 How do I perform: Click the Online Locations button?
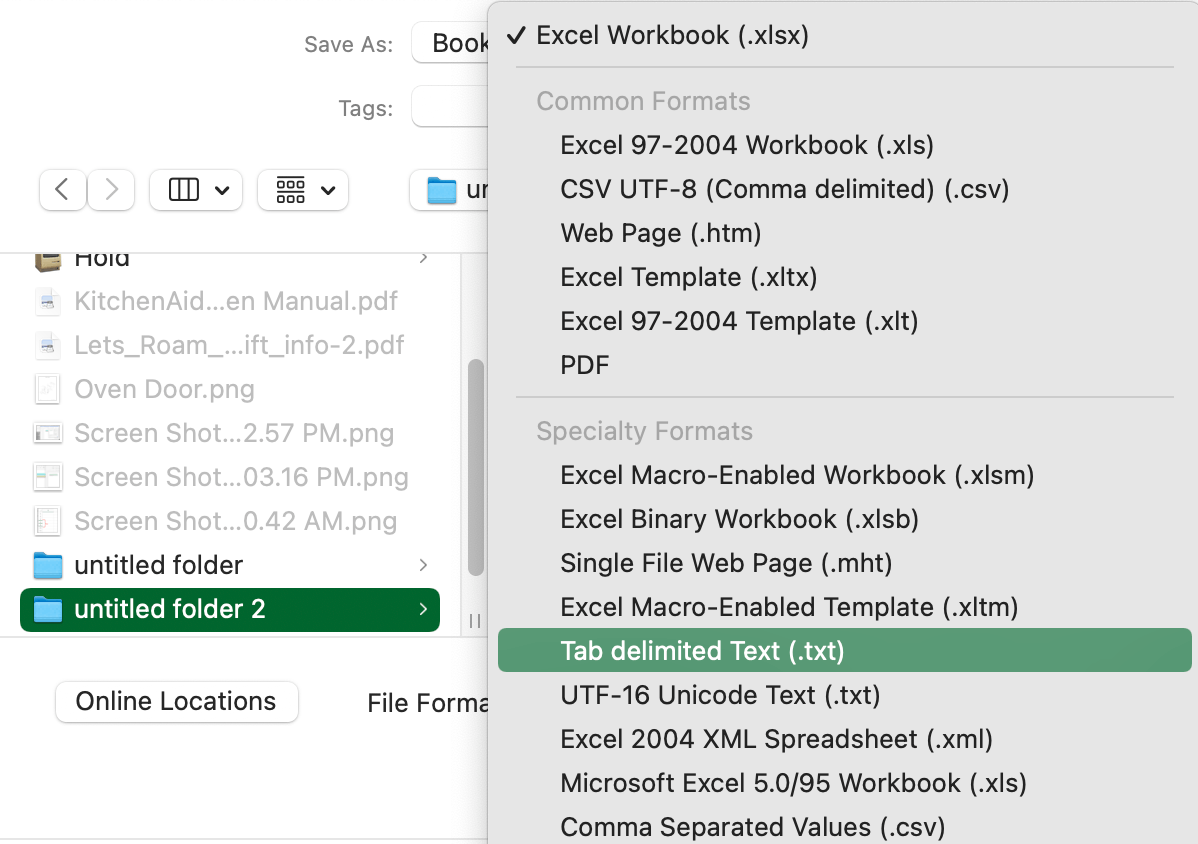point(176,702)
